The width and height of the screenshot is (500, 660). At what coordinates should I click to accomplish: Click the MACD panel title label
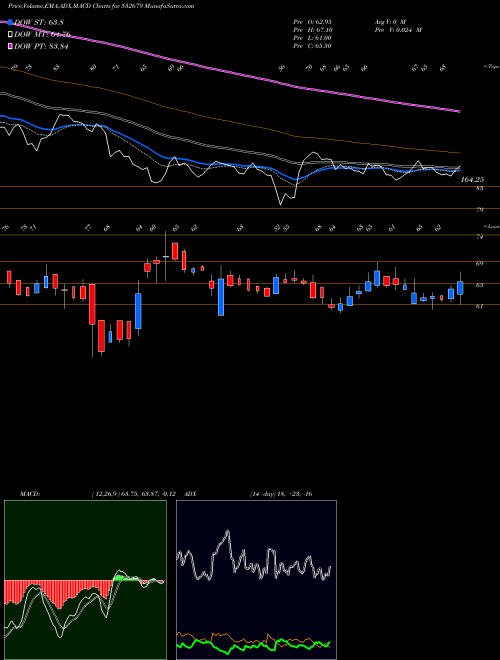tap(29, 494)
